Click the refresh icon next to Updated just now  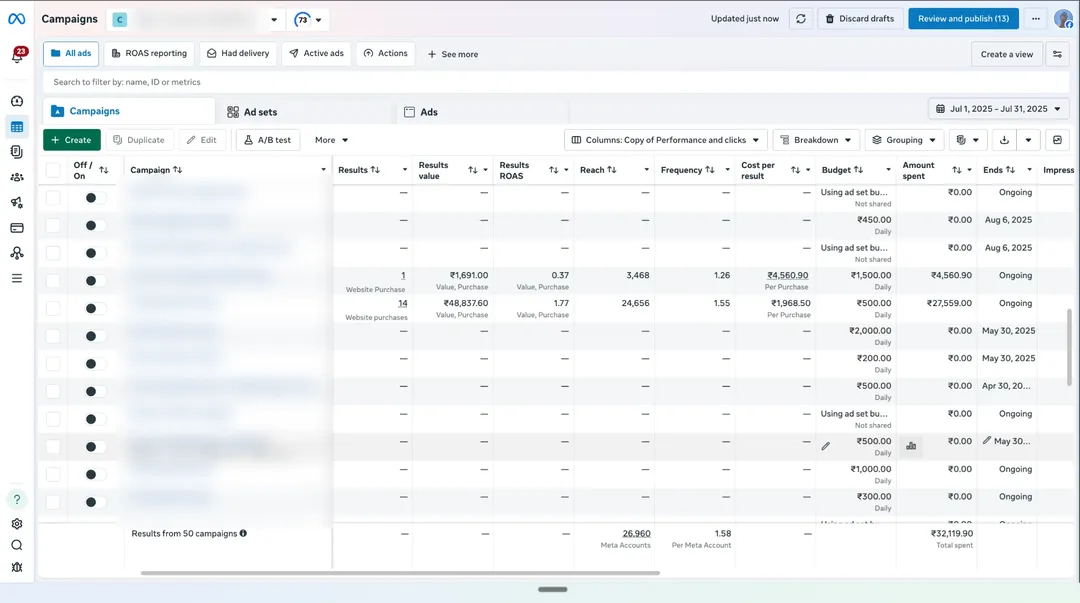pyautogui.click(x=800, y=19)
